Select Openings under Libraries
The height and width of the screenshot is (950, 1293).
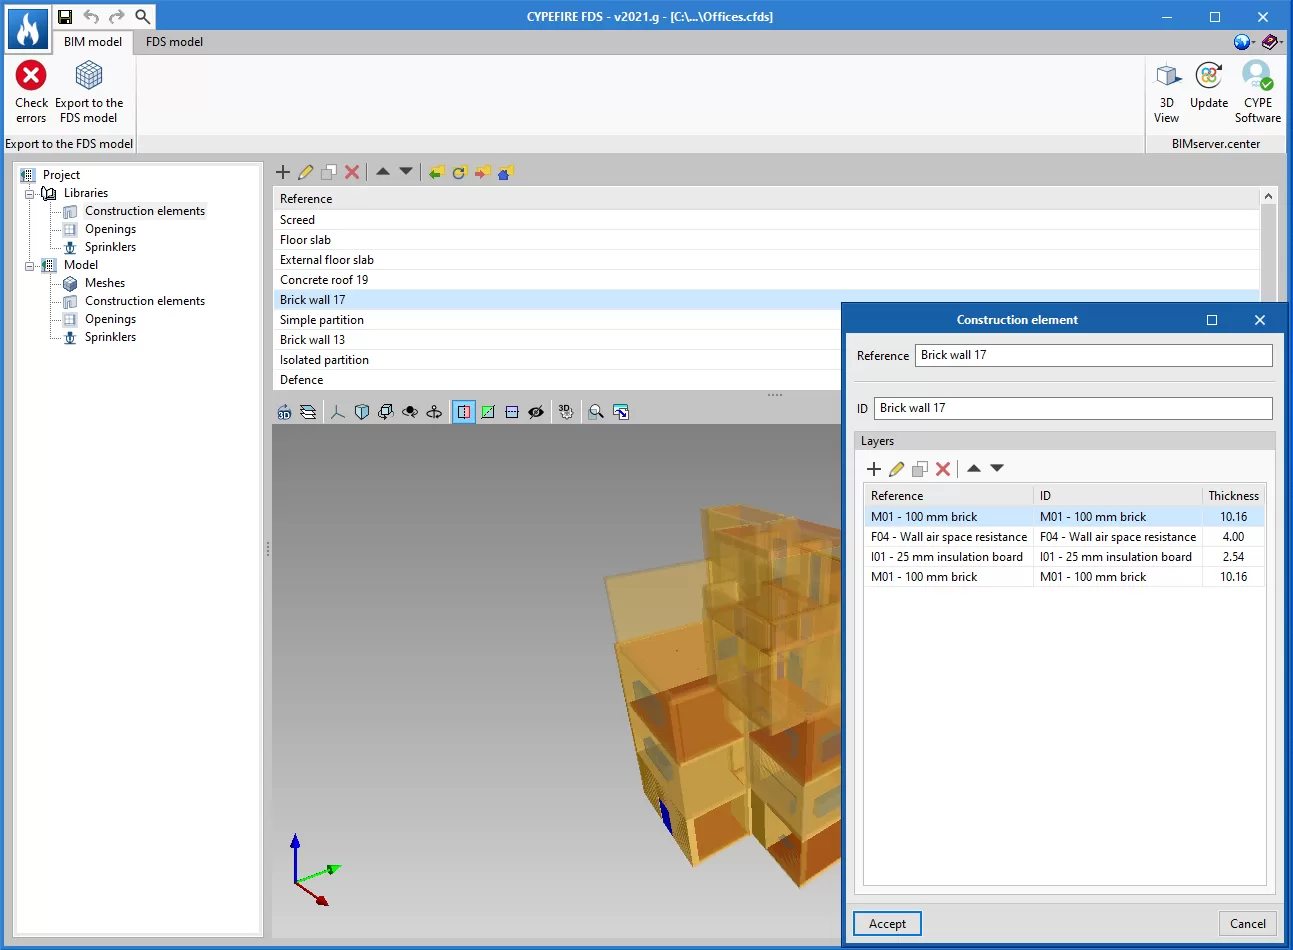(x=110, y=229)
